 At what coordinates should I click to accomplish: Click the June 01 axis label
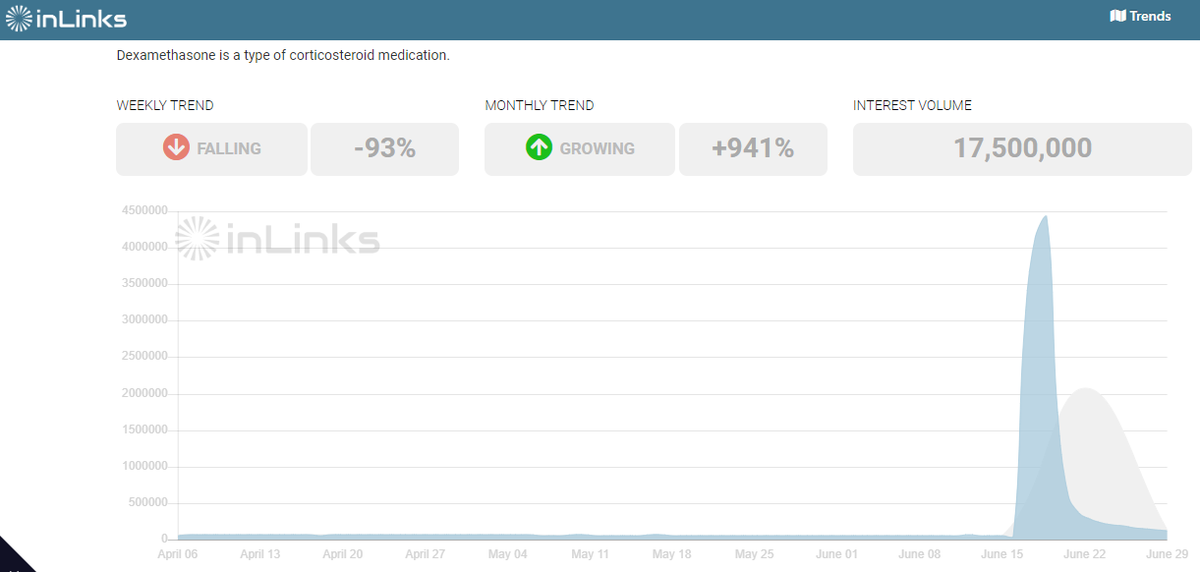click(836, 553)
